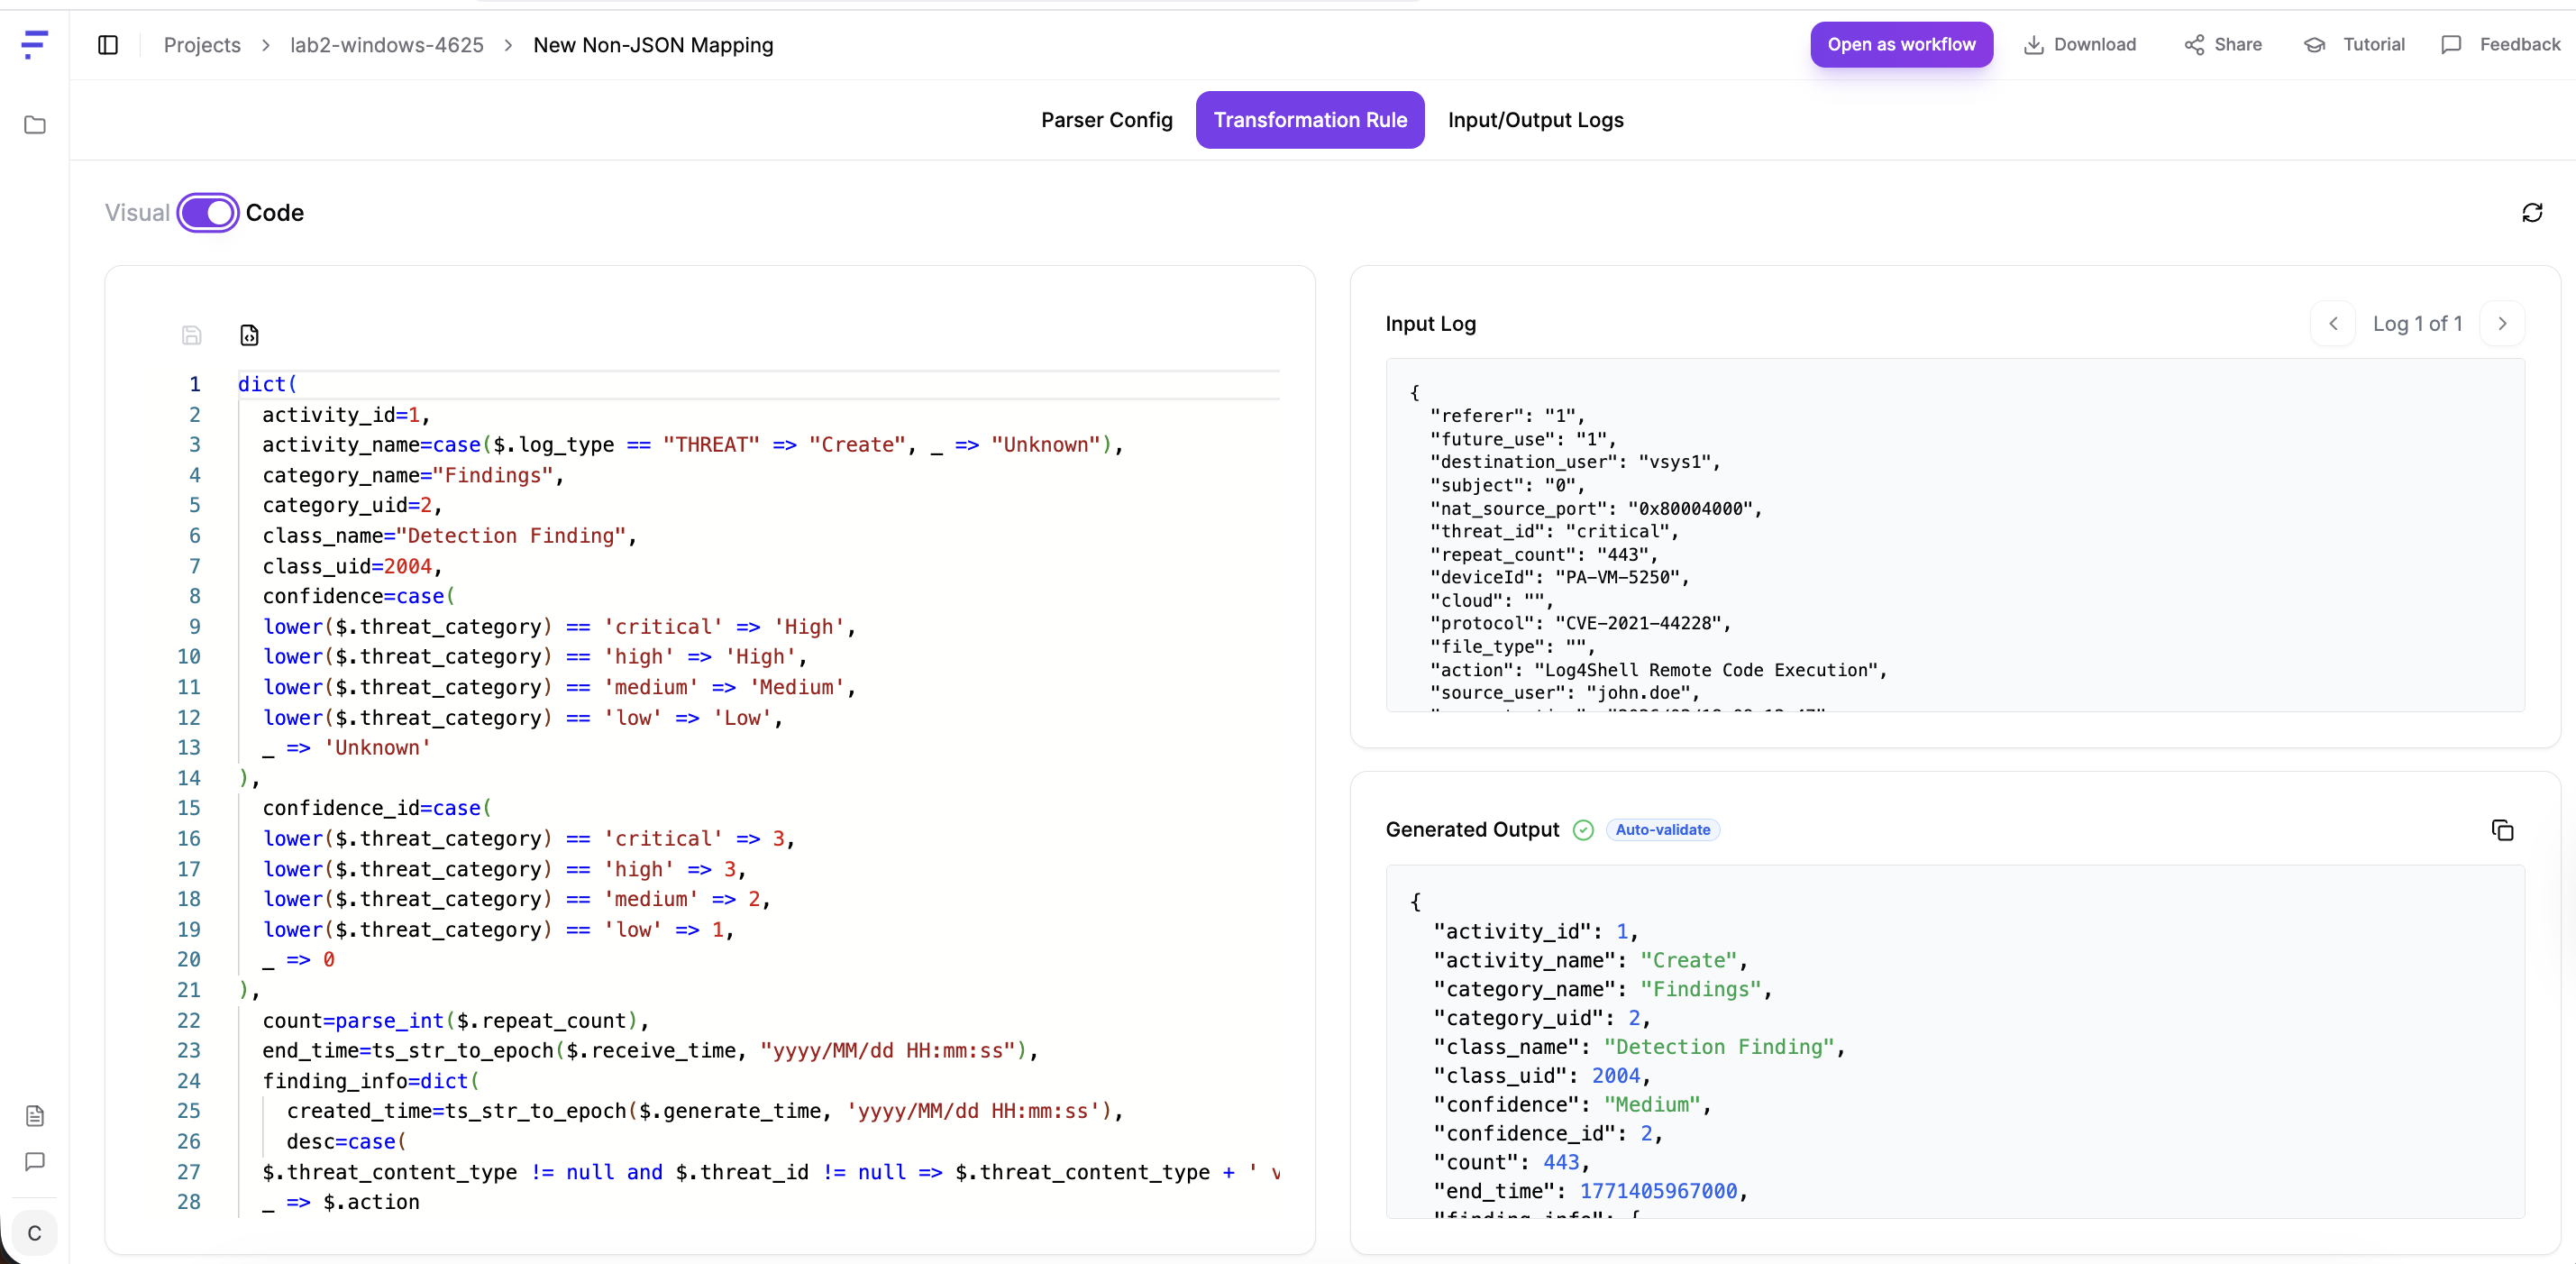2576x1264 pixels.
Task: Go to the previous log with the left chevron
Action: (x=2333, y=324)
